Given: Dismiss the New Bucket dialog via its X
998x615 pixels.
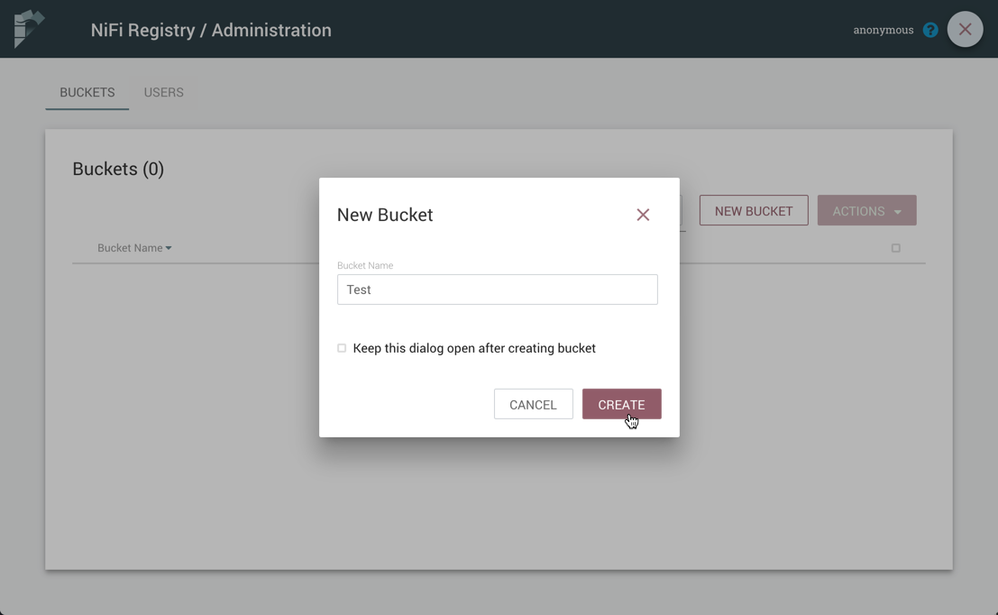Looking at the screenshot, I should click(643, 214).
